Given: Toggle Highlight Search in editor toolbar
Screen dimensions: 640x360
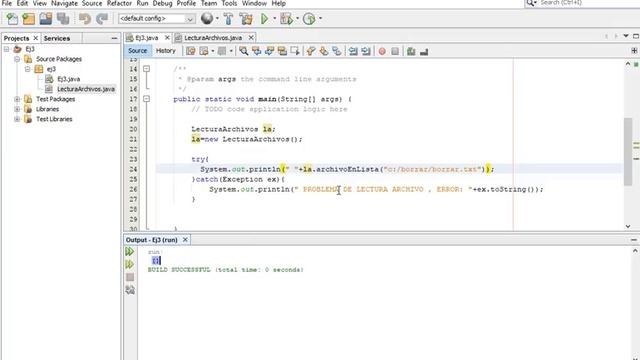Looking at the screenshot, I should pyautogui.click(x=282, y=51).
